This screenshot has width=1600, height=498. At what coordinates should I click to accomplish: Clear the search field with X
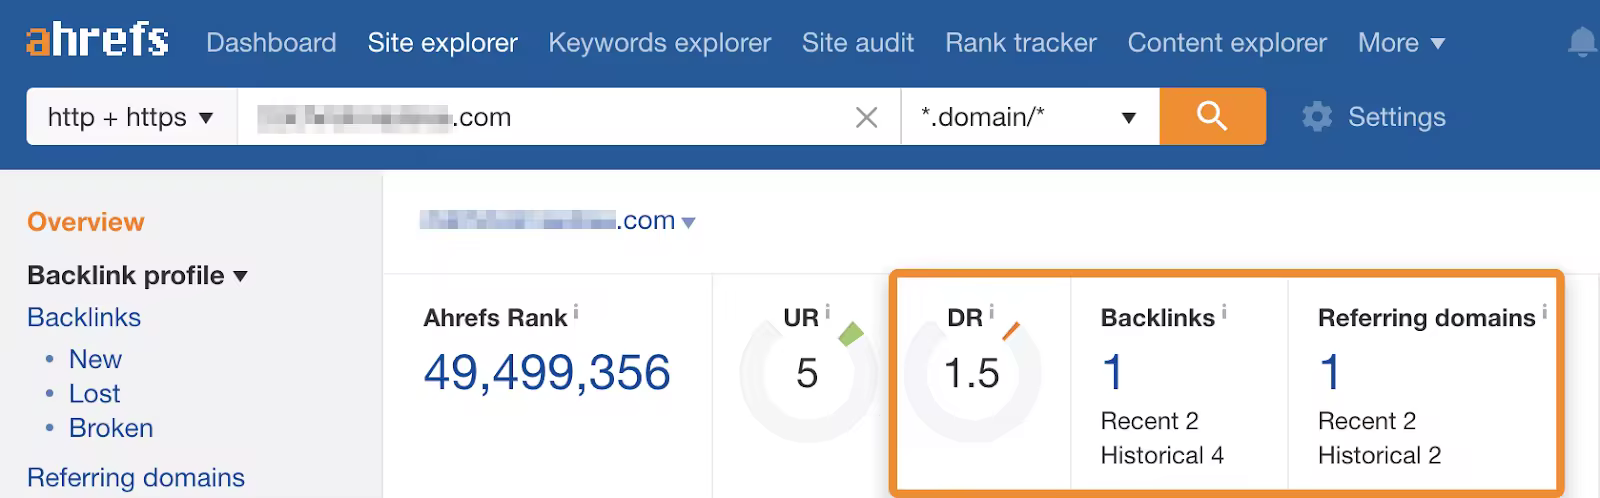866,118
